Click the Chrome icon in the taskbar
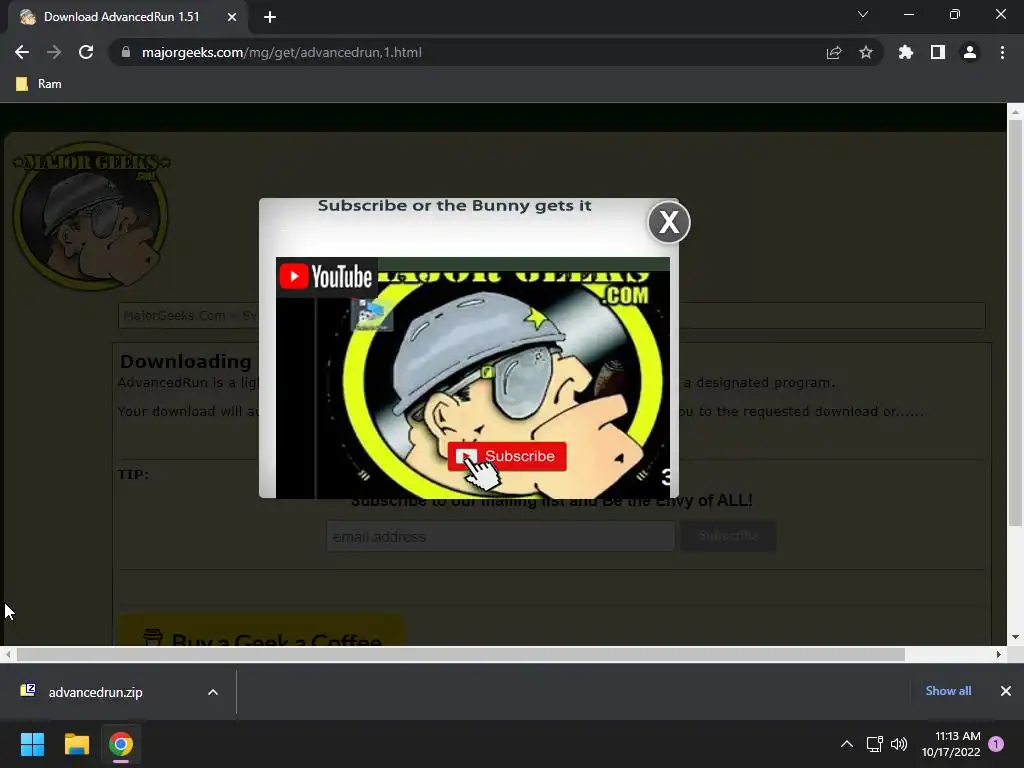This screenshot has width=1024, height=768. 121,744
